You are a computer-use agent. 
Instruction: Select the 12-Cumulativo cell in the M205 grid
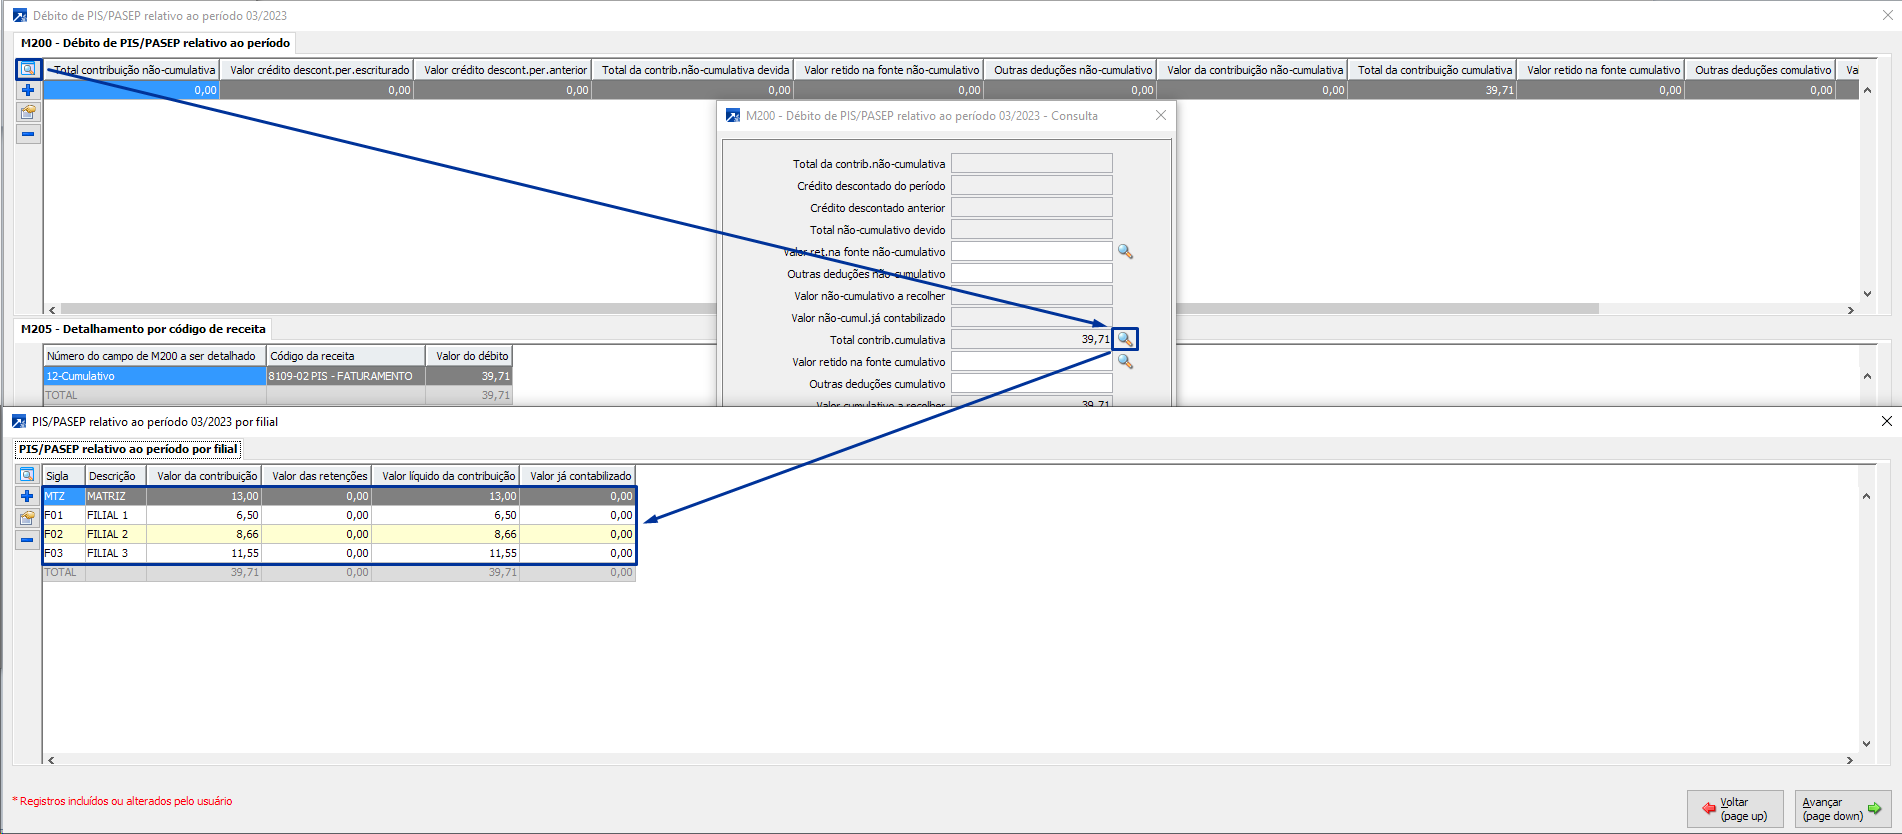point(155,376)
